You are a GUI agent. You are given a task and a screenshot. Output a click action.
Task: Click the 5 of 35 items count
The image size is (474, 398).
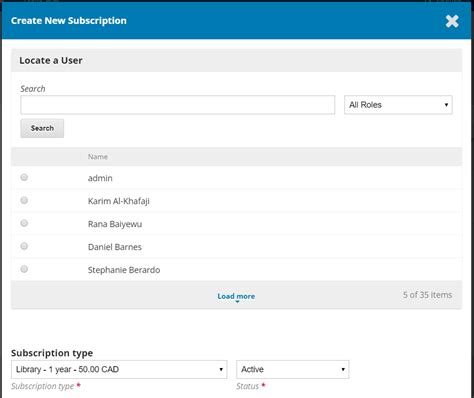click(427, 295)
